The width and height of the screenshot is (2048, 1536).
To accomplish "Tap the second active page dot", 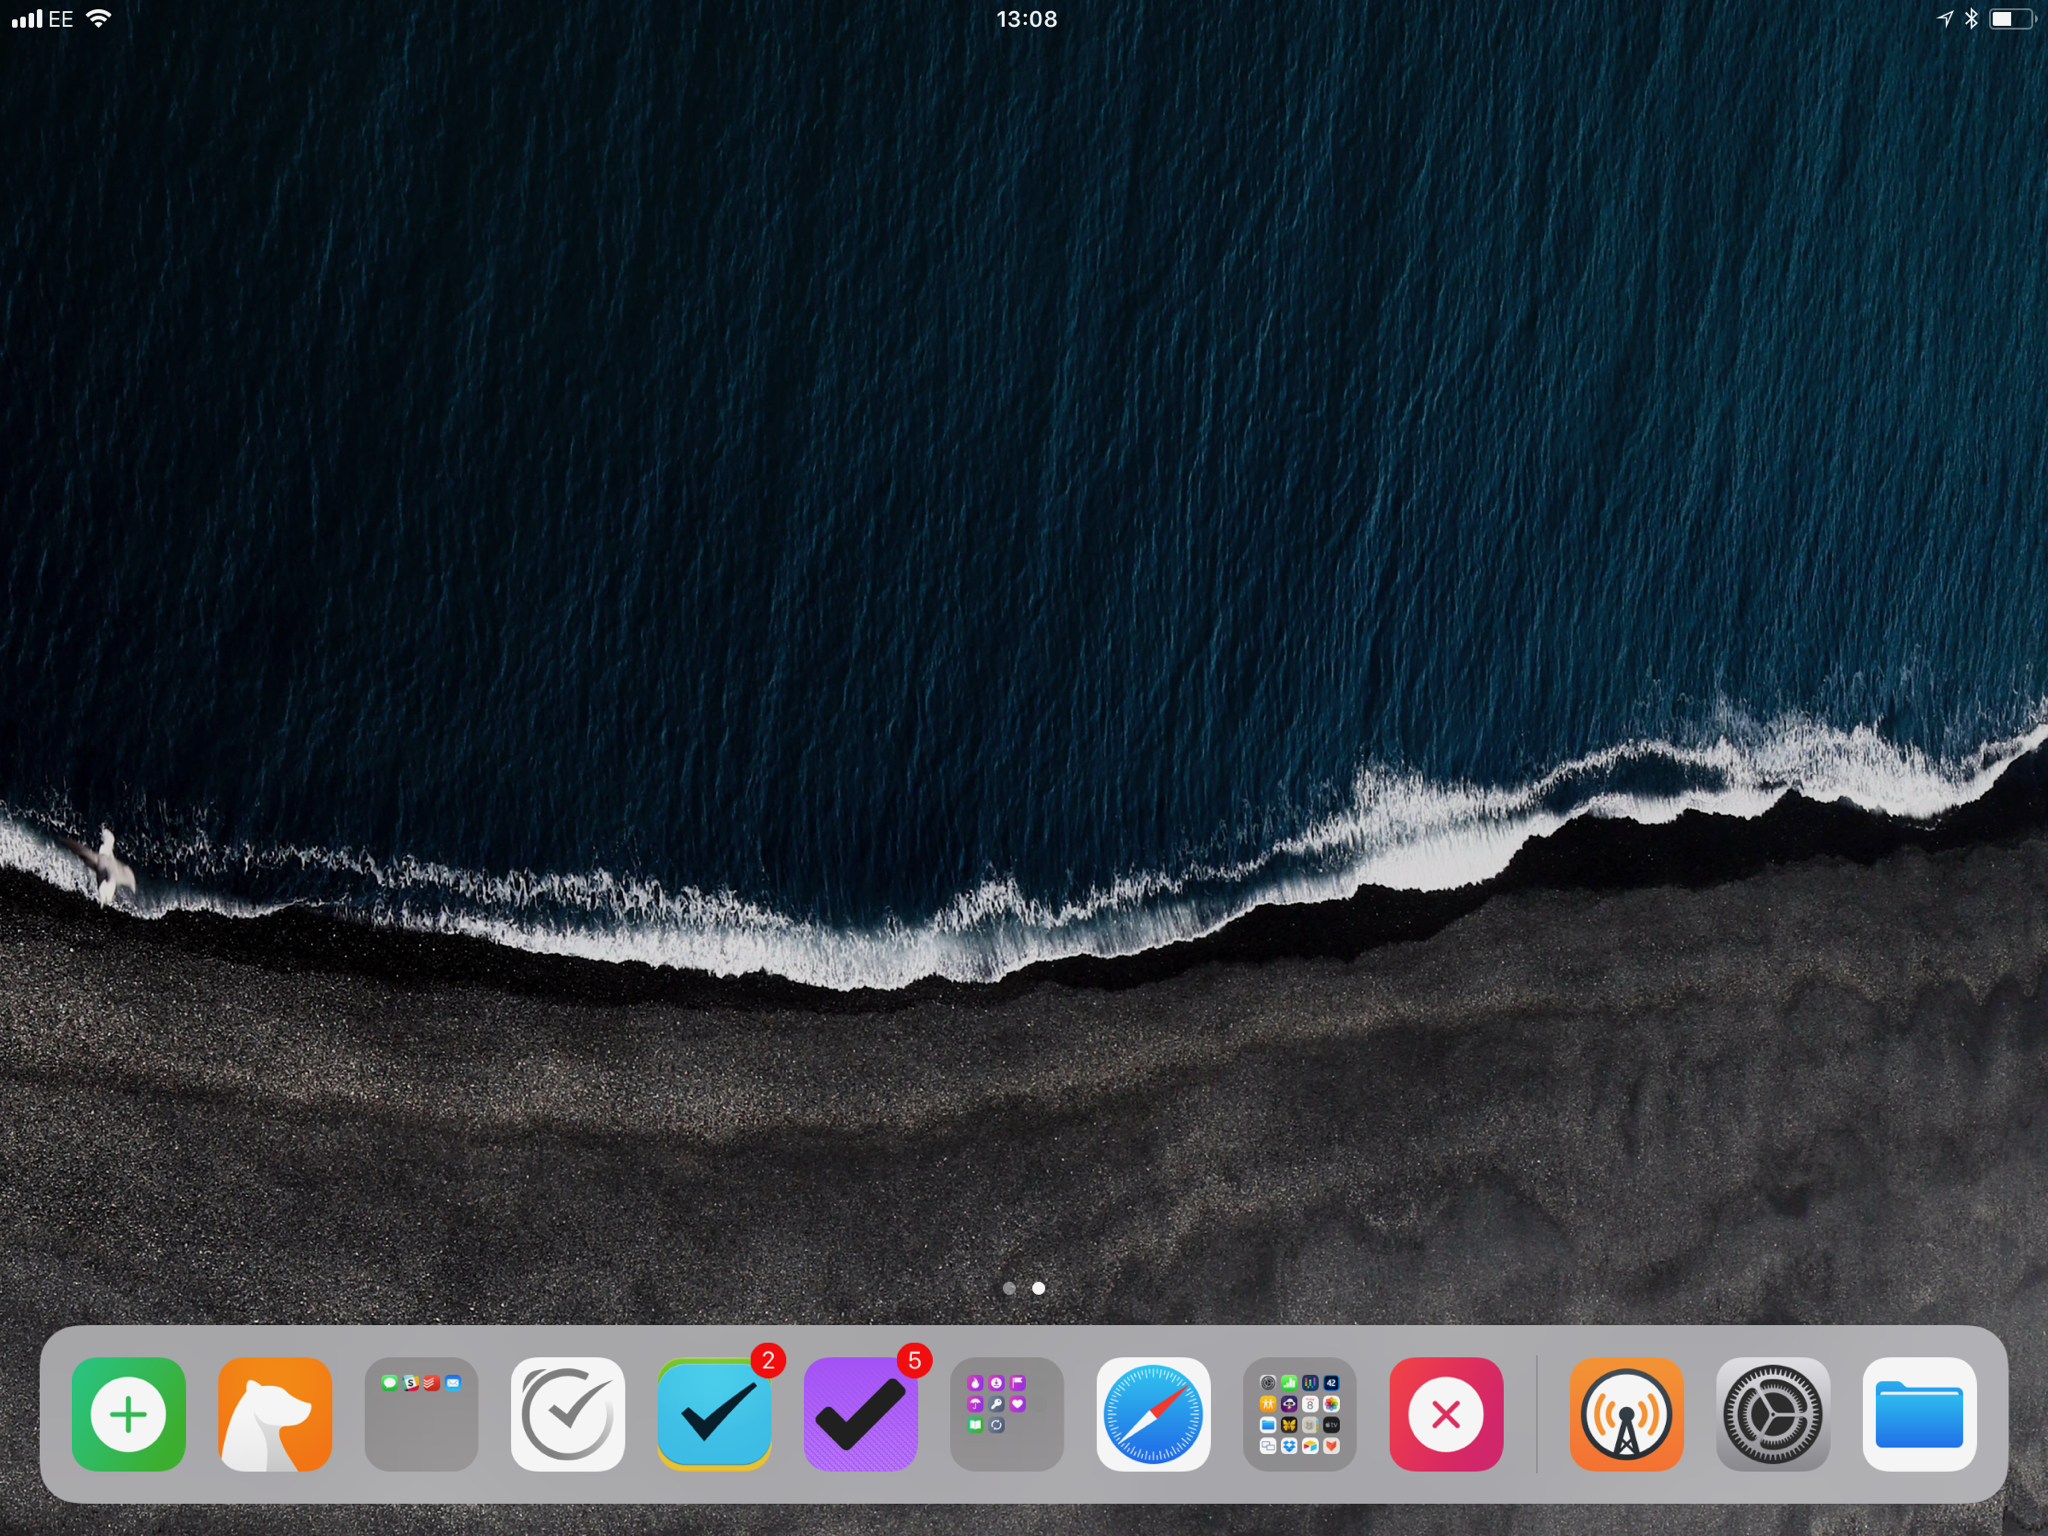I will (1039, 1288).
